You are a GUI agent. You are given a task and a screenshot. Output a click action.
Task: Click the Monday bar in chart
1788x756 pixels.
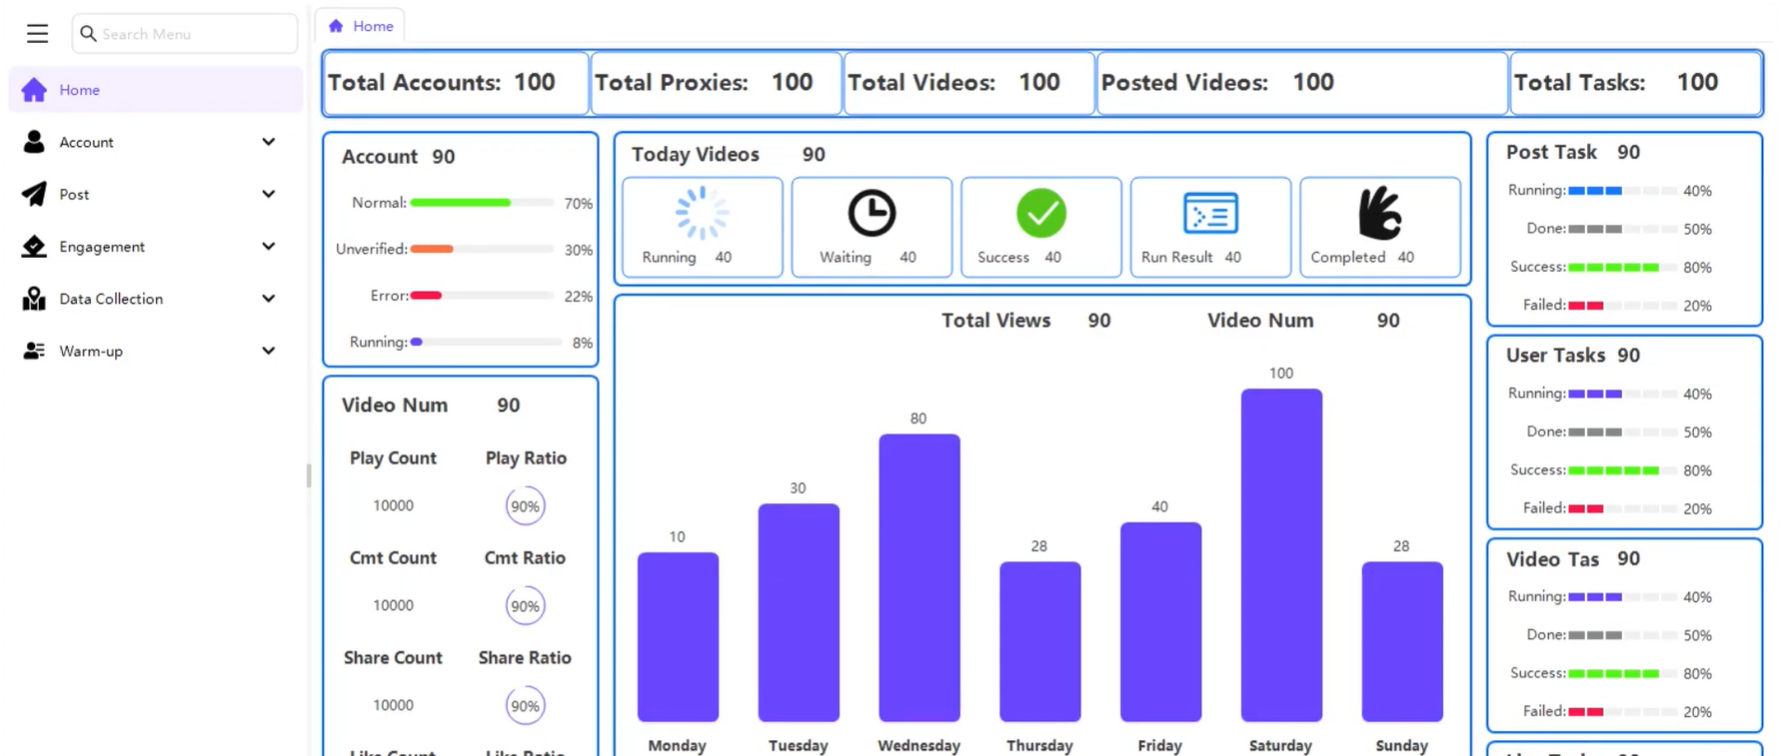click(678, 637)
